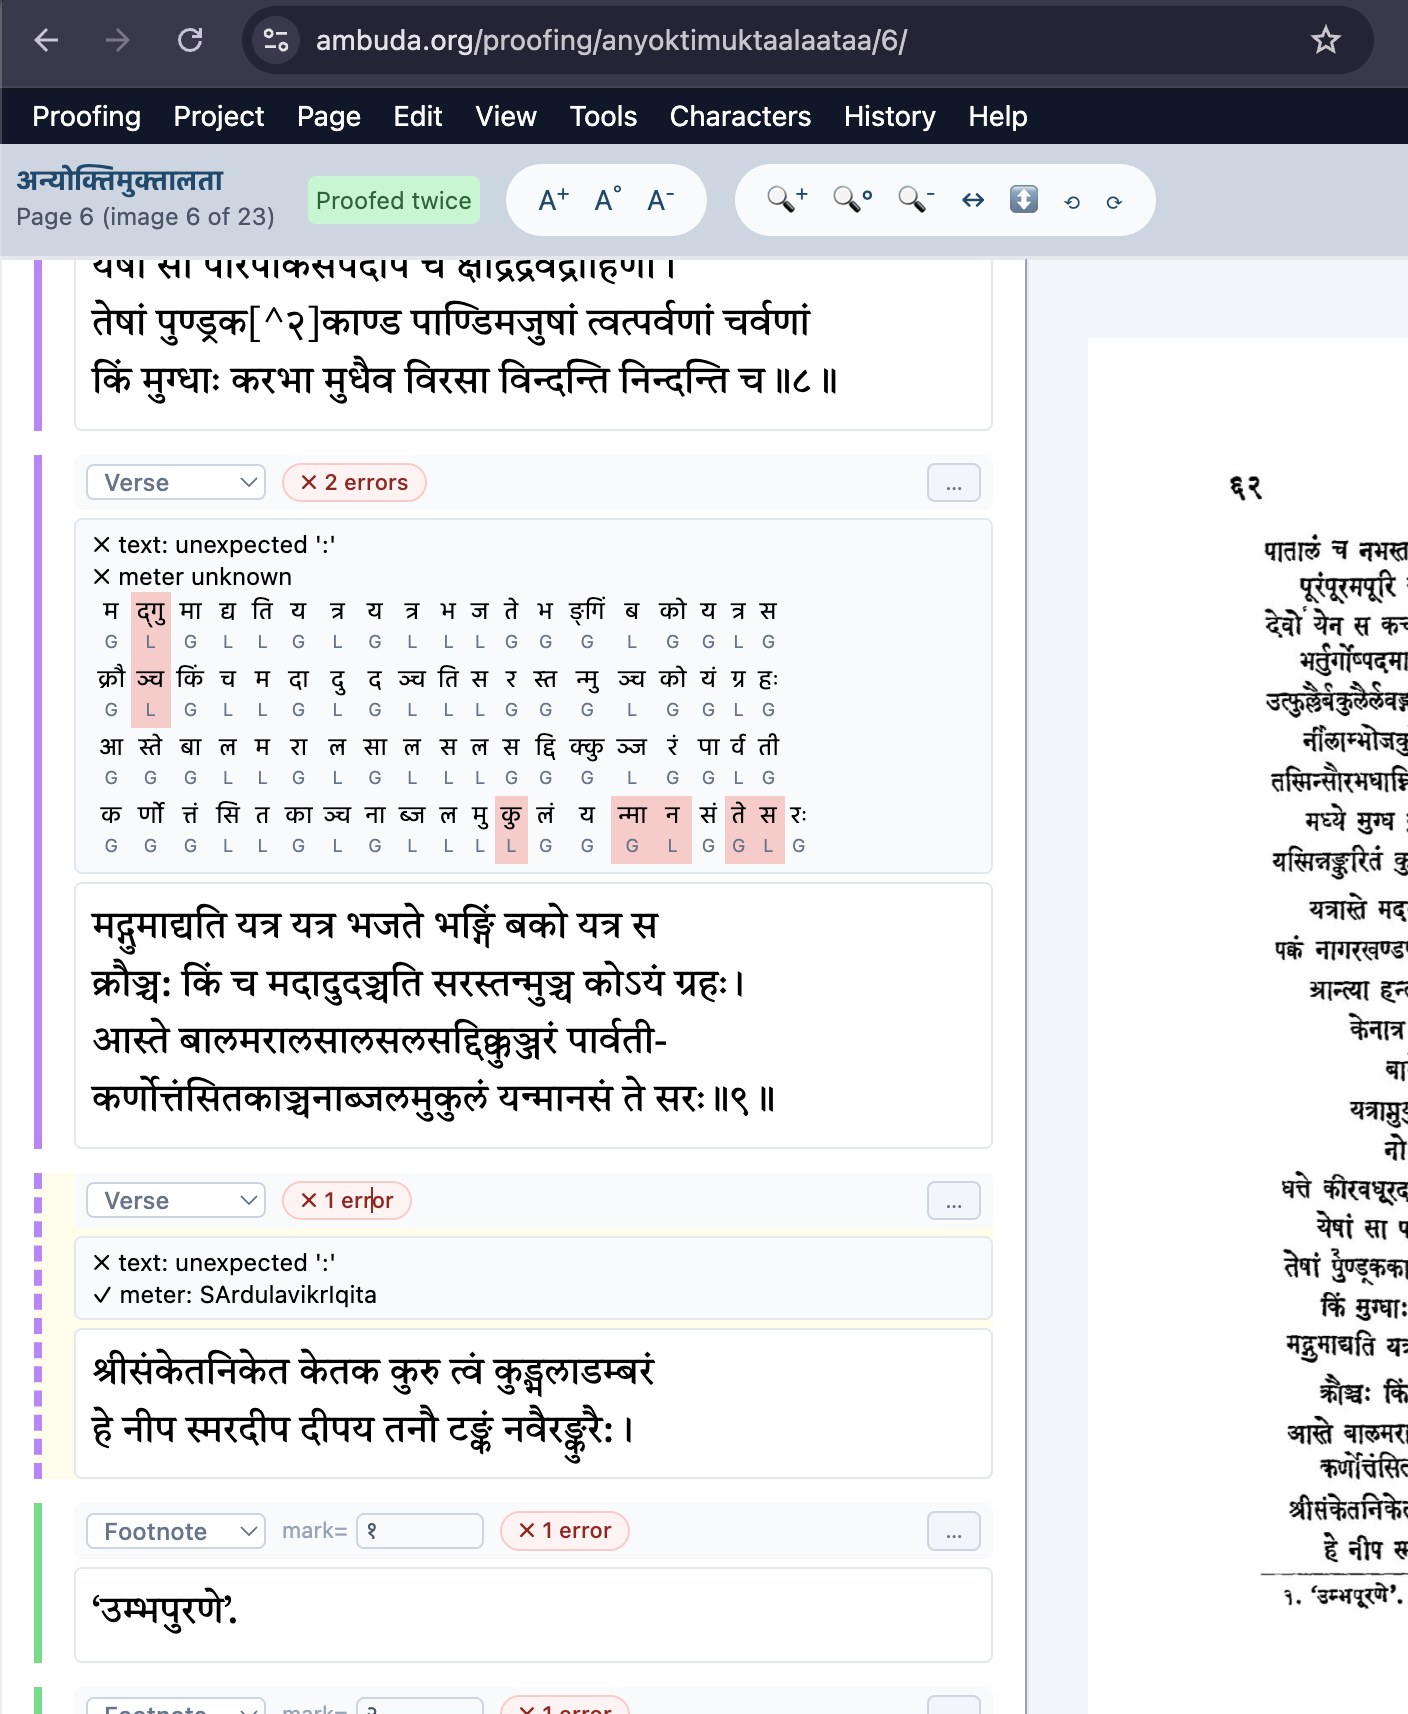The height and width of the screenshot is (1714, 1408).
Task: Click the footnote mark input field
Action: tap(420, 1531)
